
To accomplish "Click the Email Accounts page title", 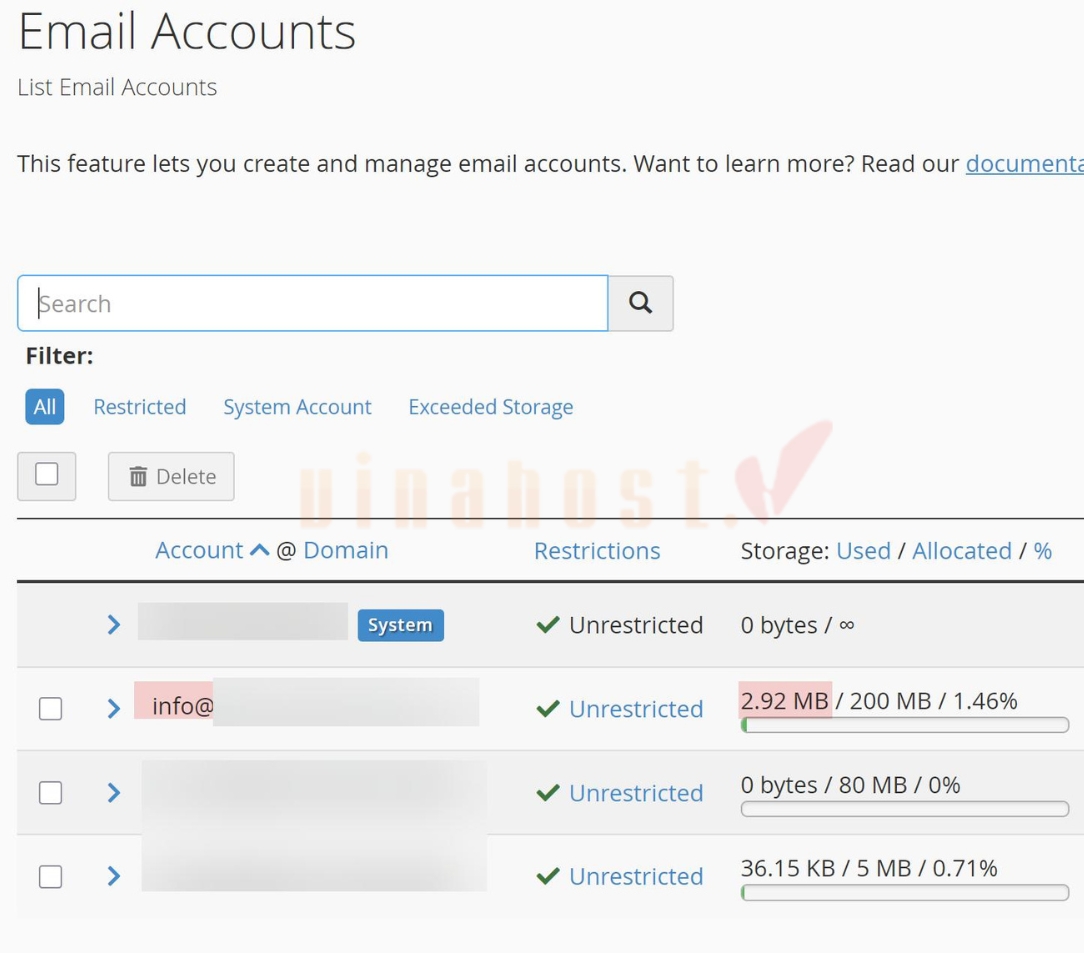I will tap(187, 32).
